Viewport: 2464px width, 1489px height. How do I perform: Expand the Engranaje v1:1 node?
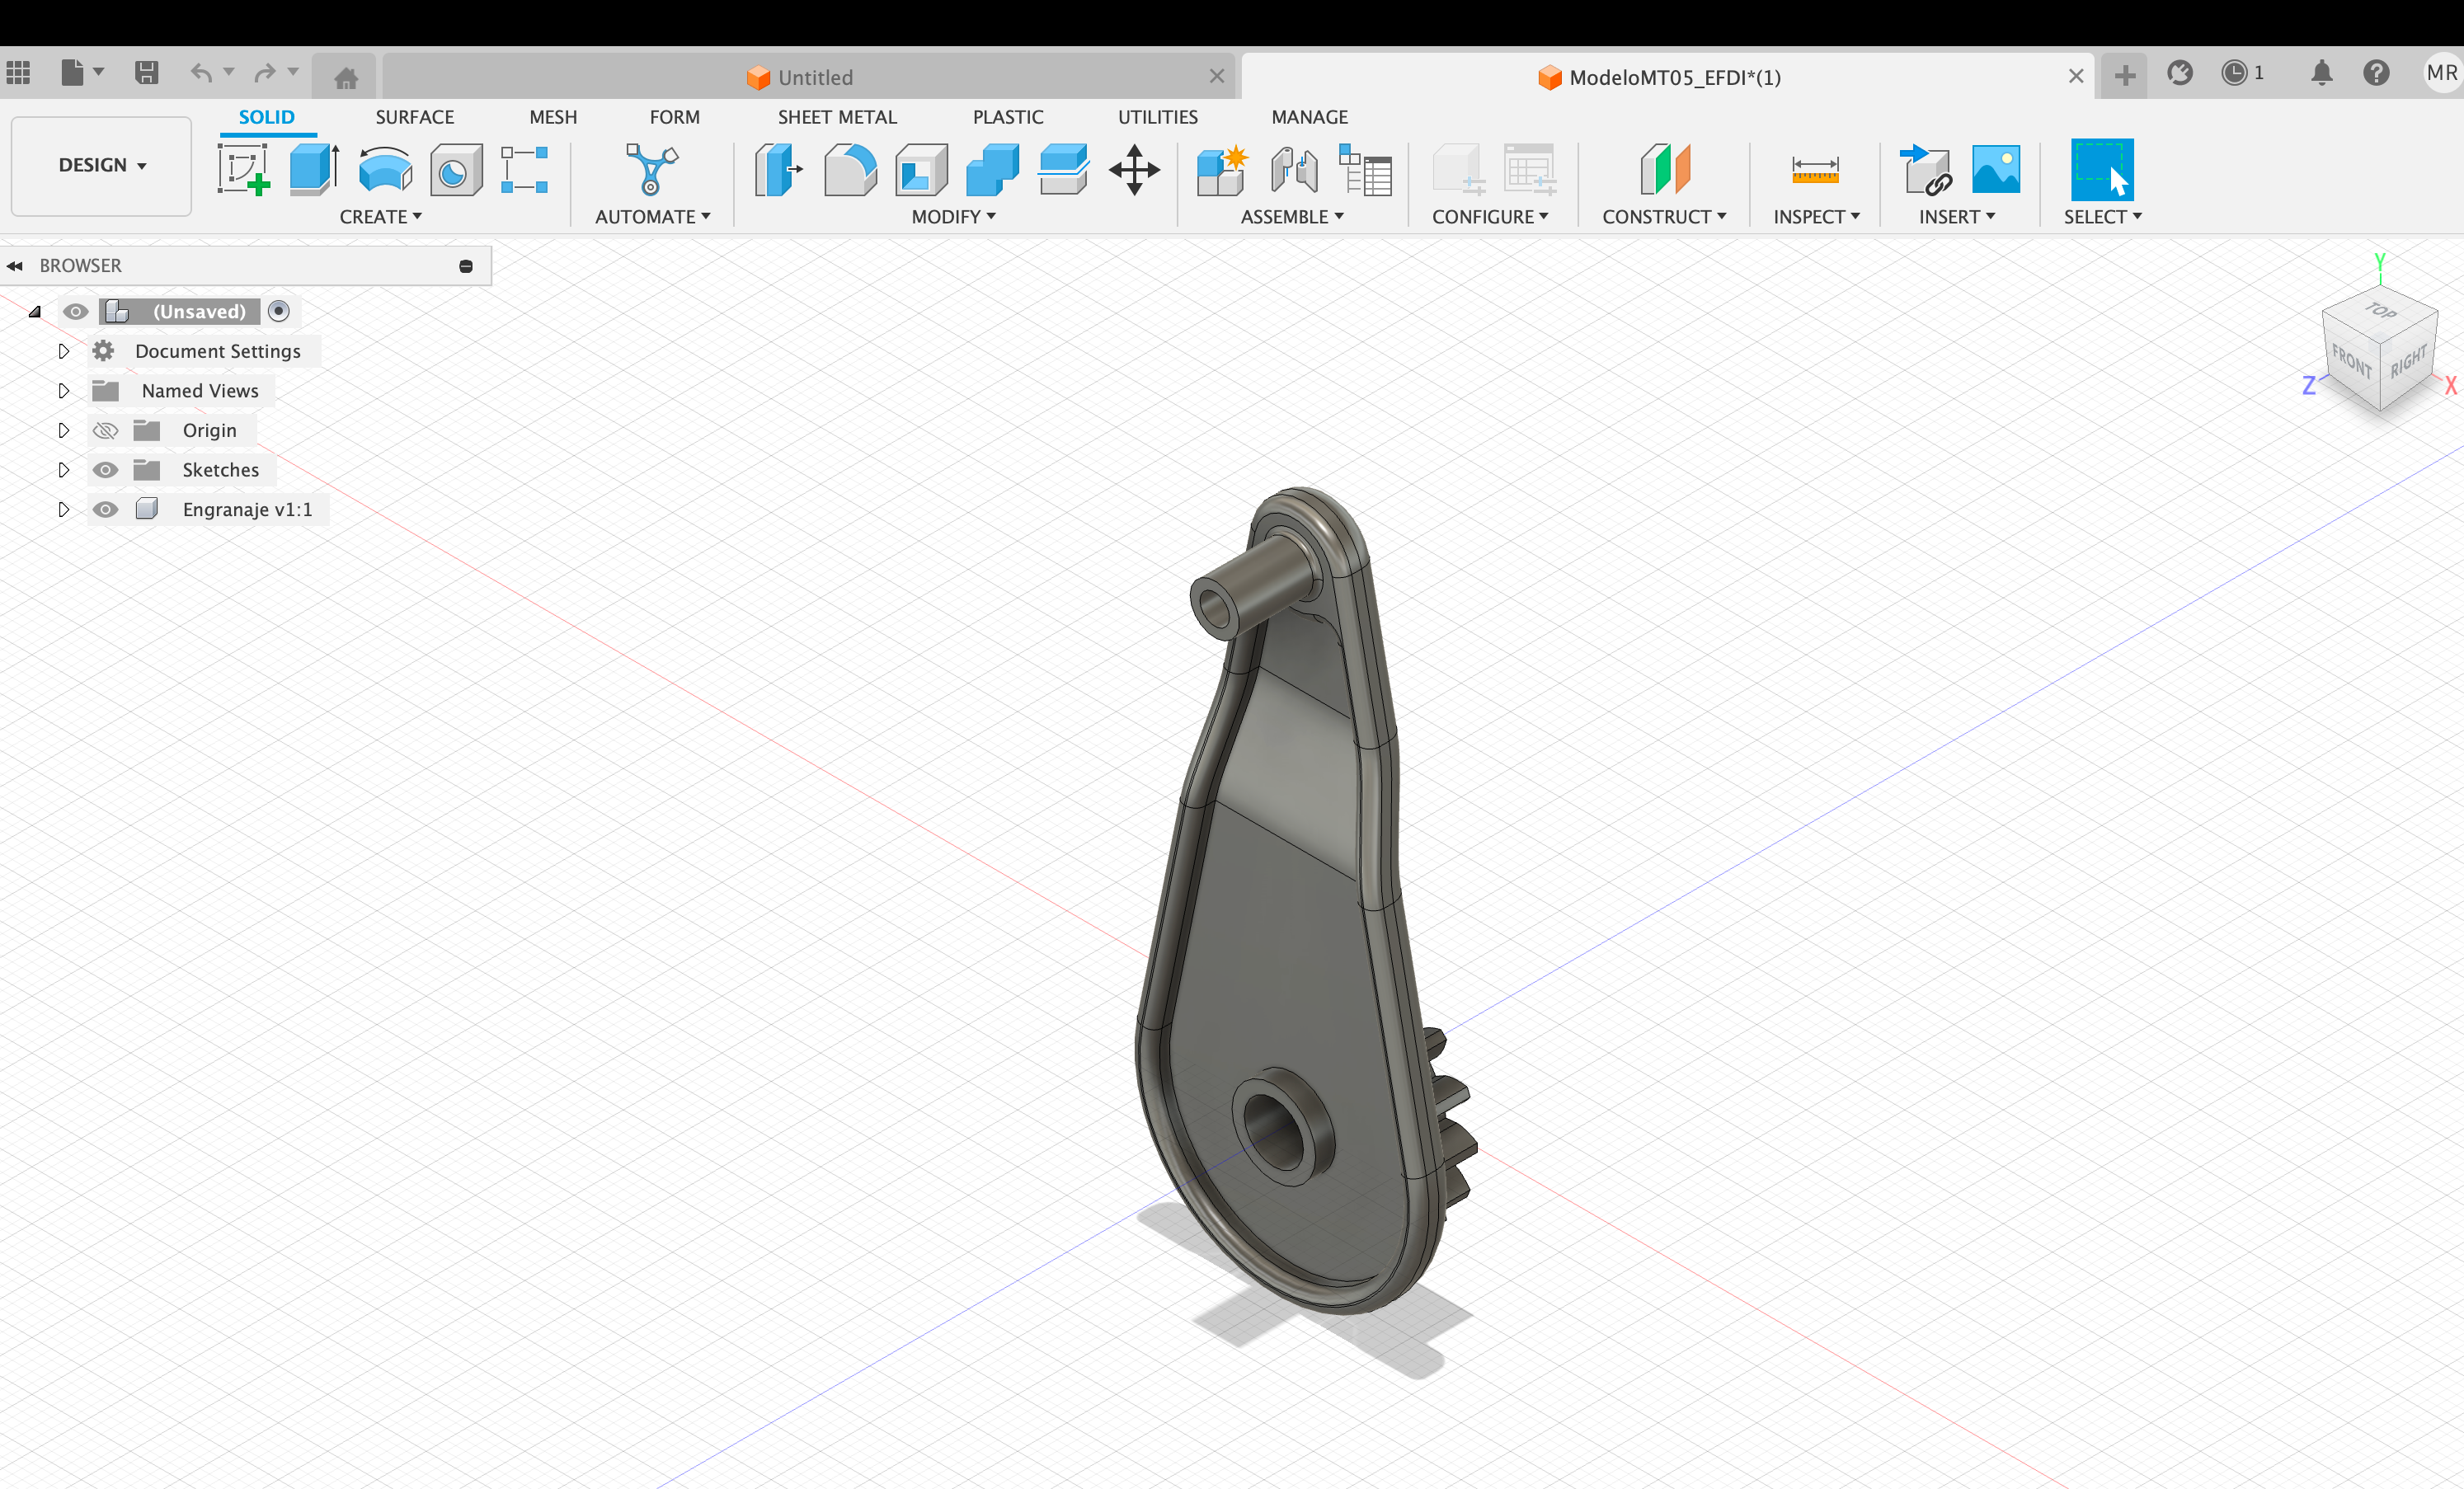click(x=63, y=509)
